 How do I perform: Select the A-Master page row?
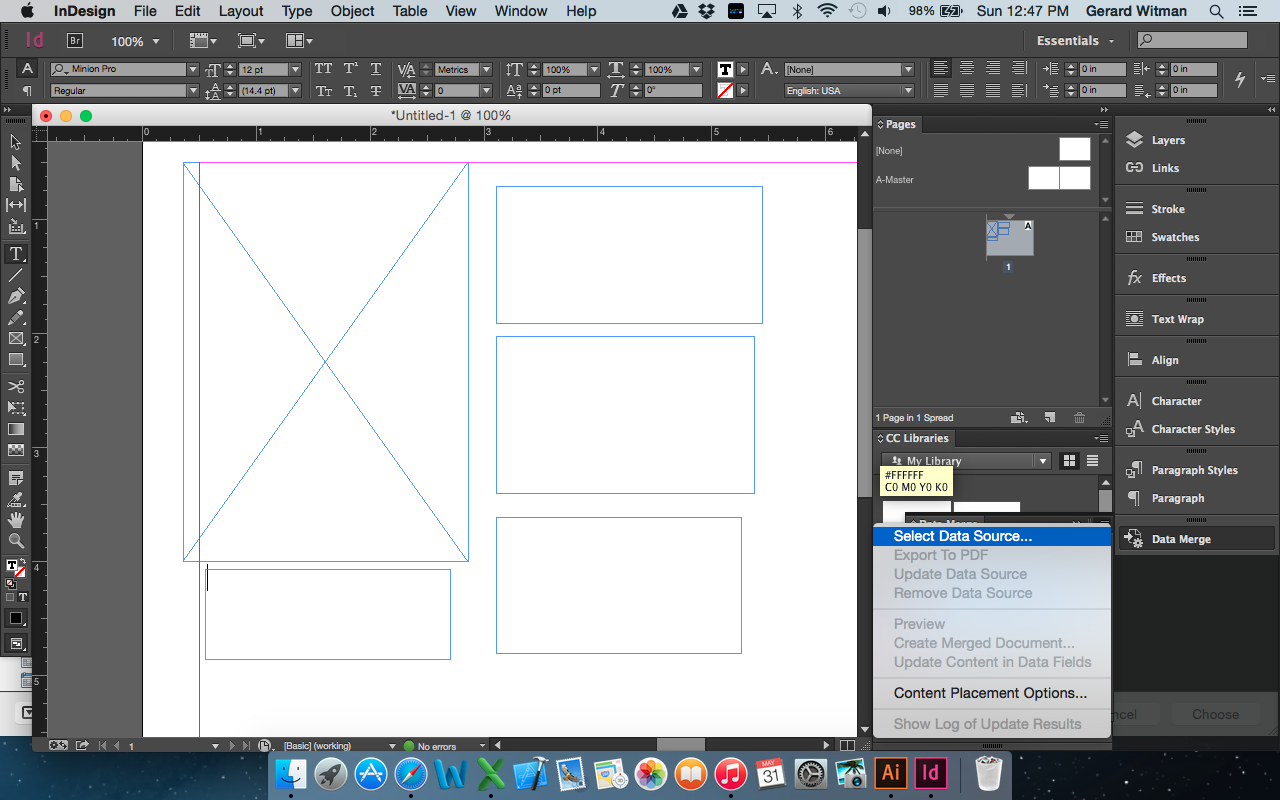(983, 179)
